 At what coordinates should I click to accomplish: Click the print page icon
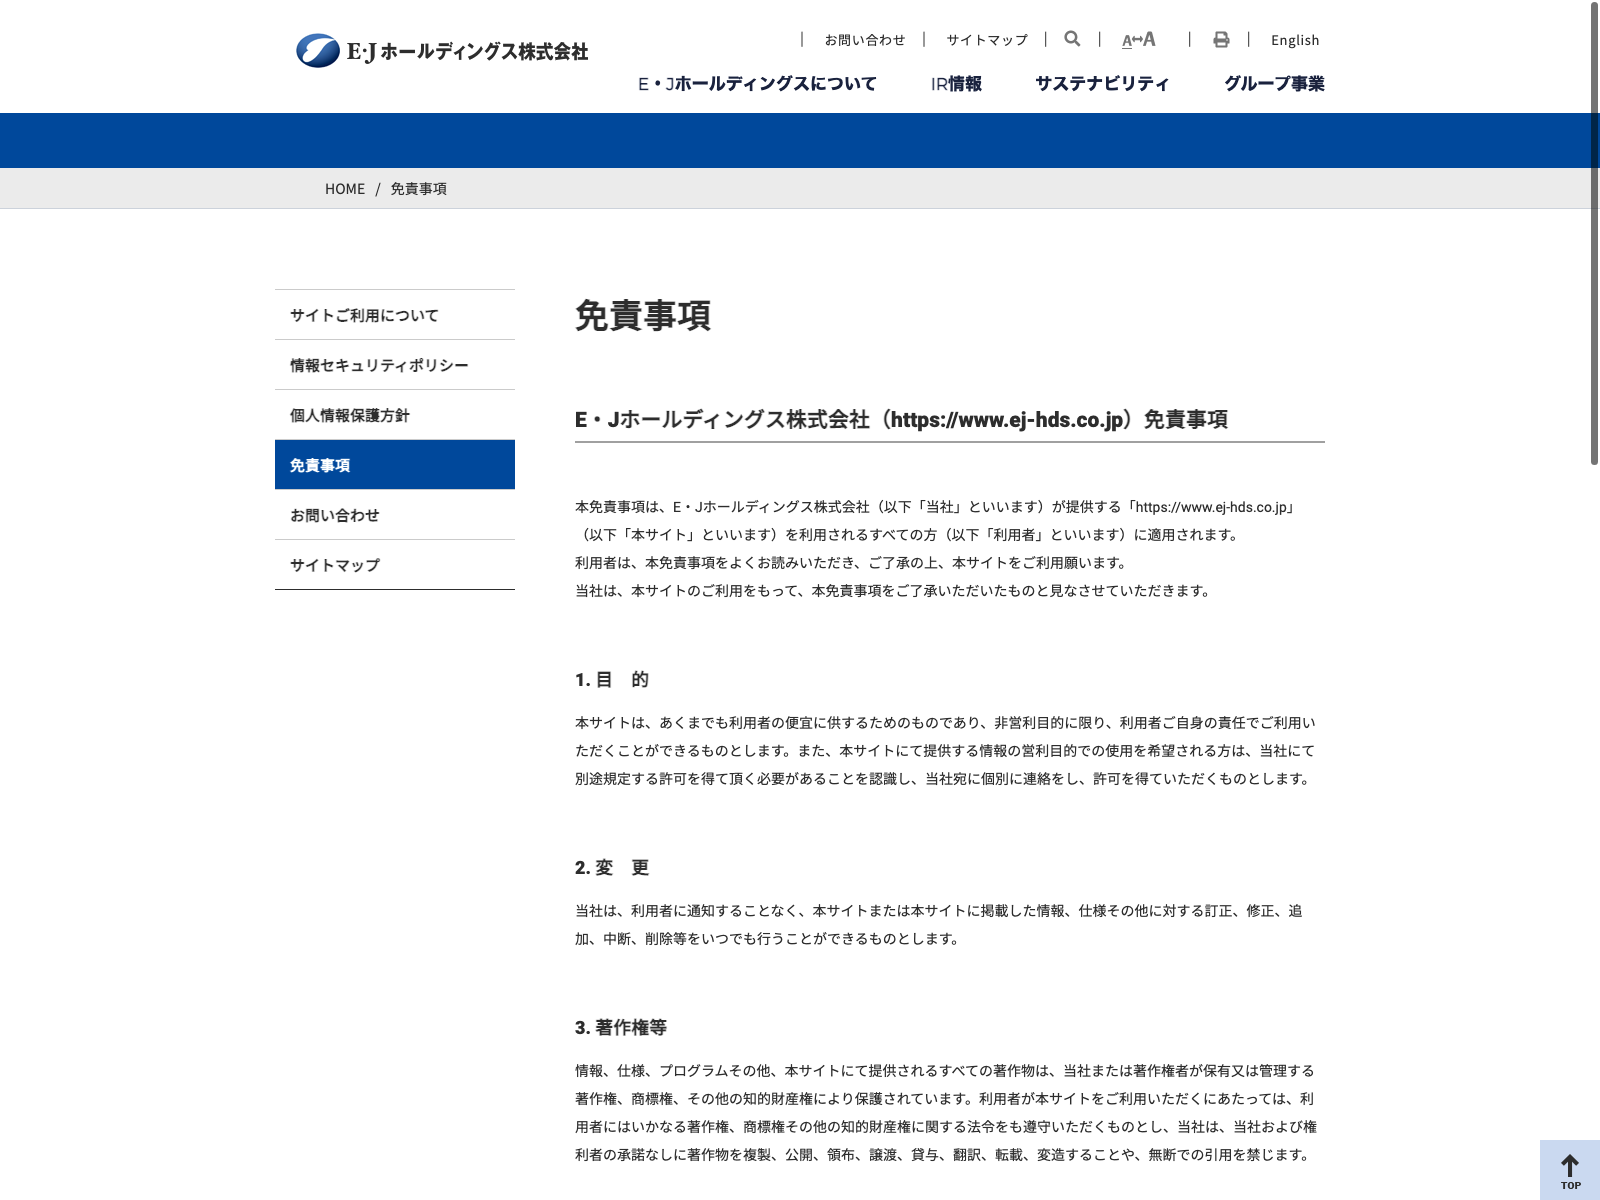click(x=1221, y=40)
